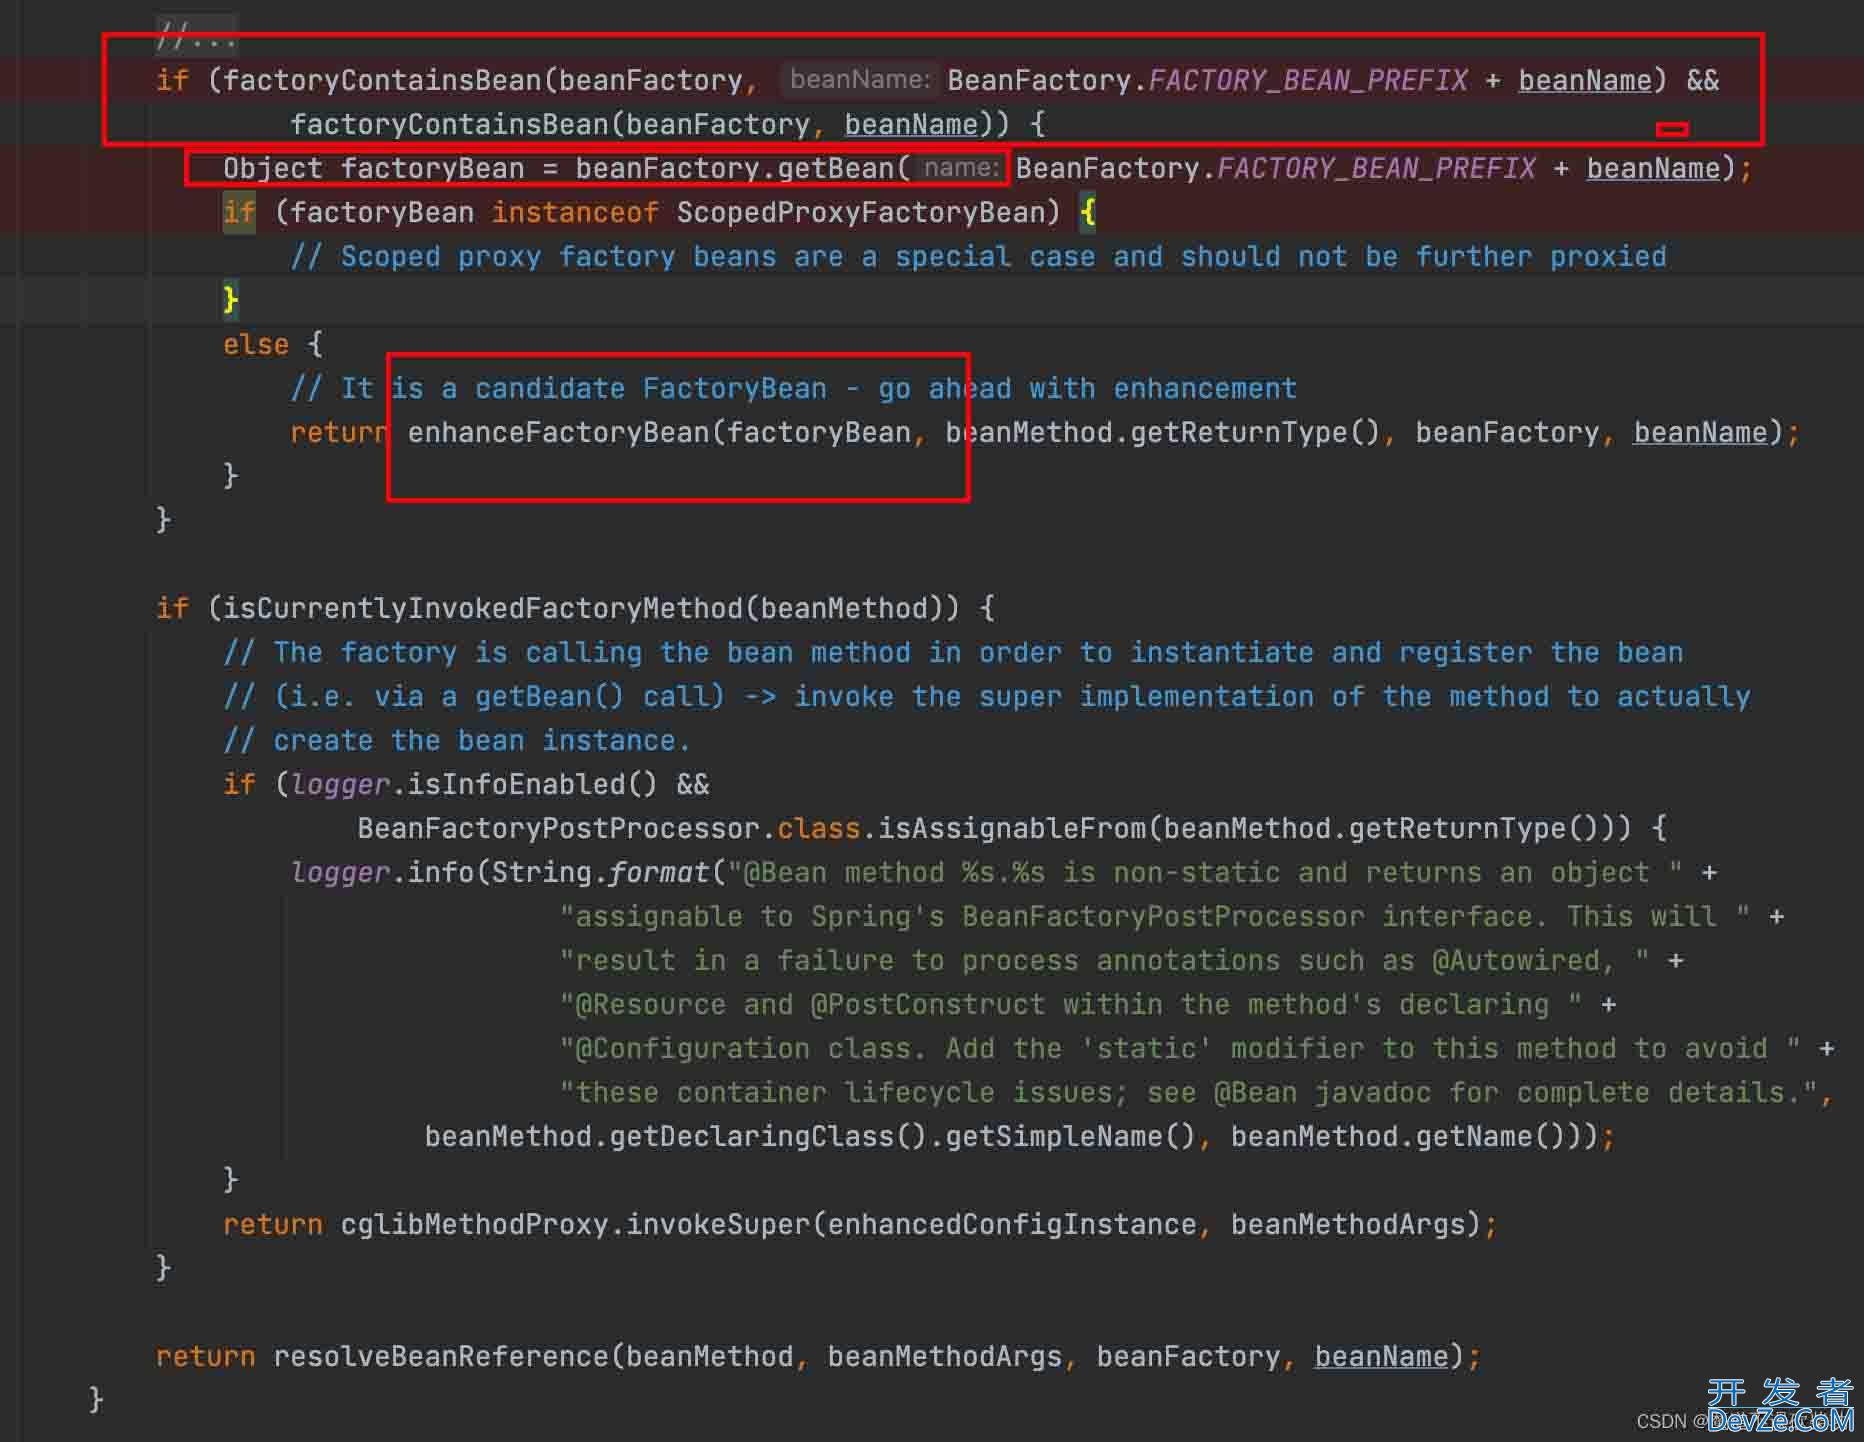Click getDeclaringClass() call
The image size is (1864, 1442).
point(768,1136)
